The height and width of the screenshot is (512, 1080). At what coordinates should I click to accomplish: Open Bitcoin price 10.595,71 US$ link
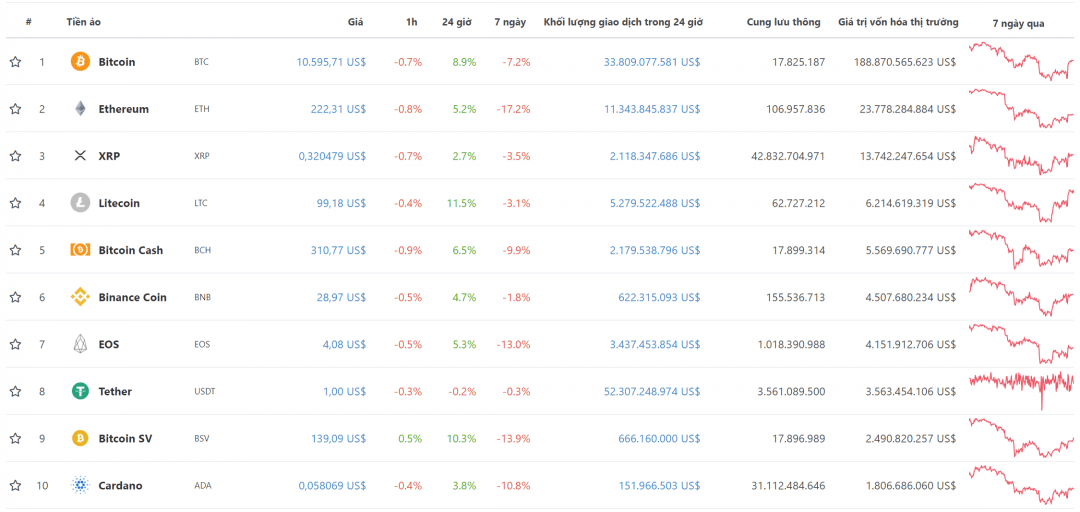pos(331,62)
